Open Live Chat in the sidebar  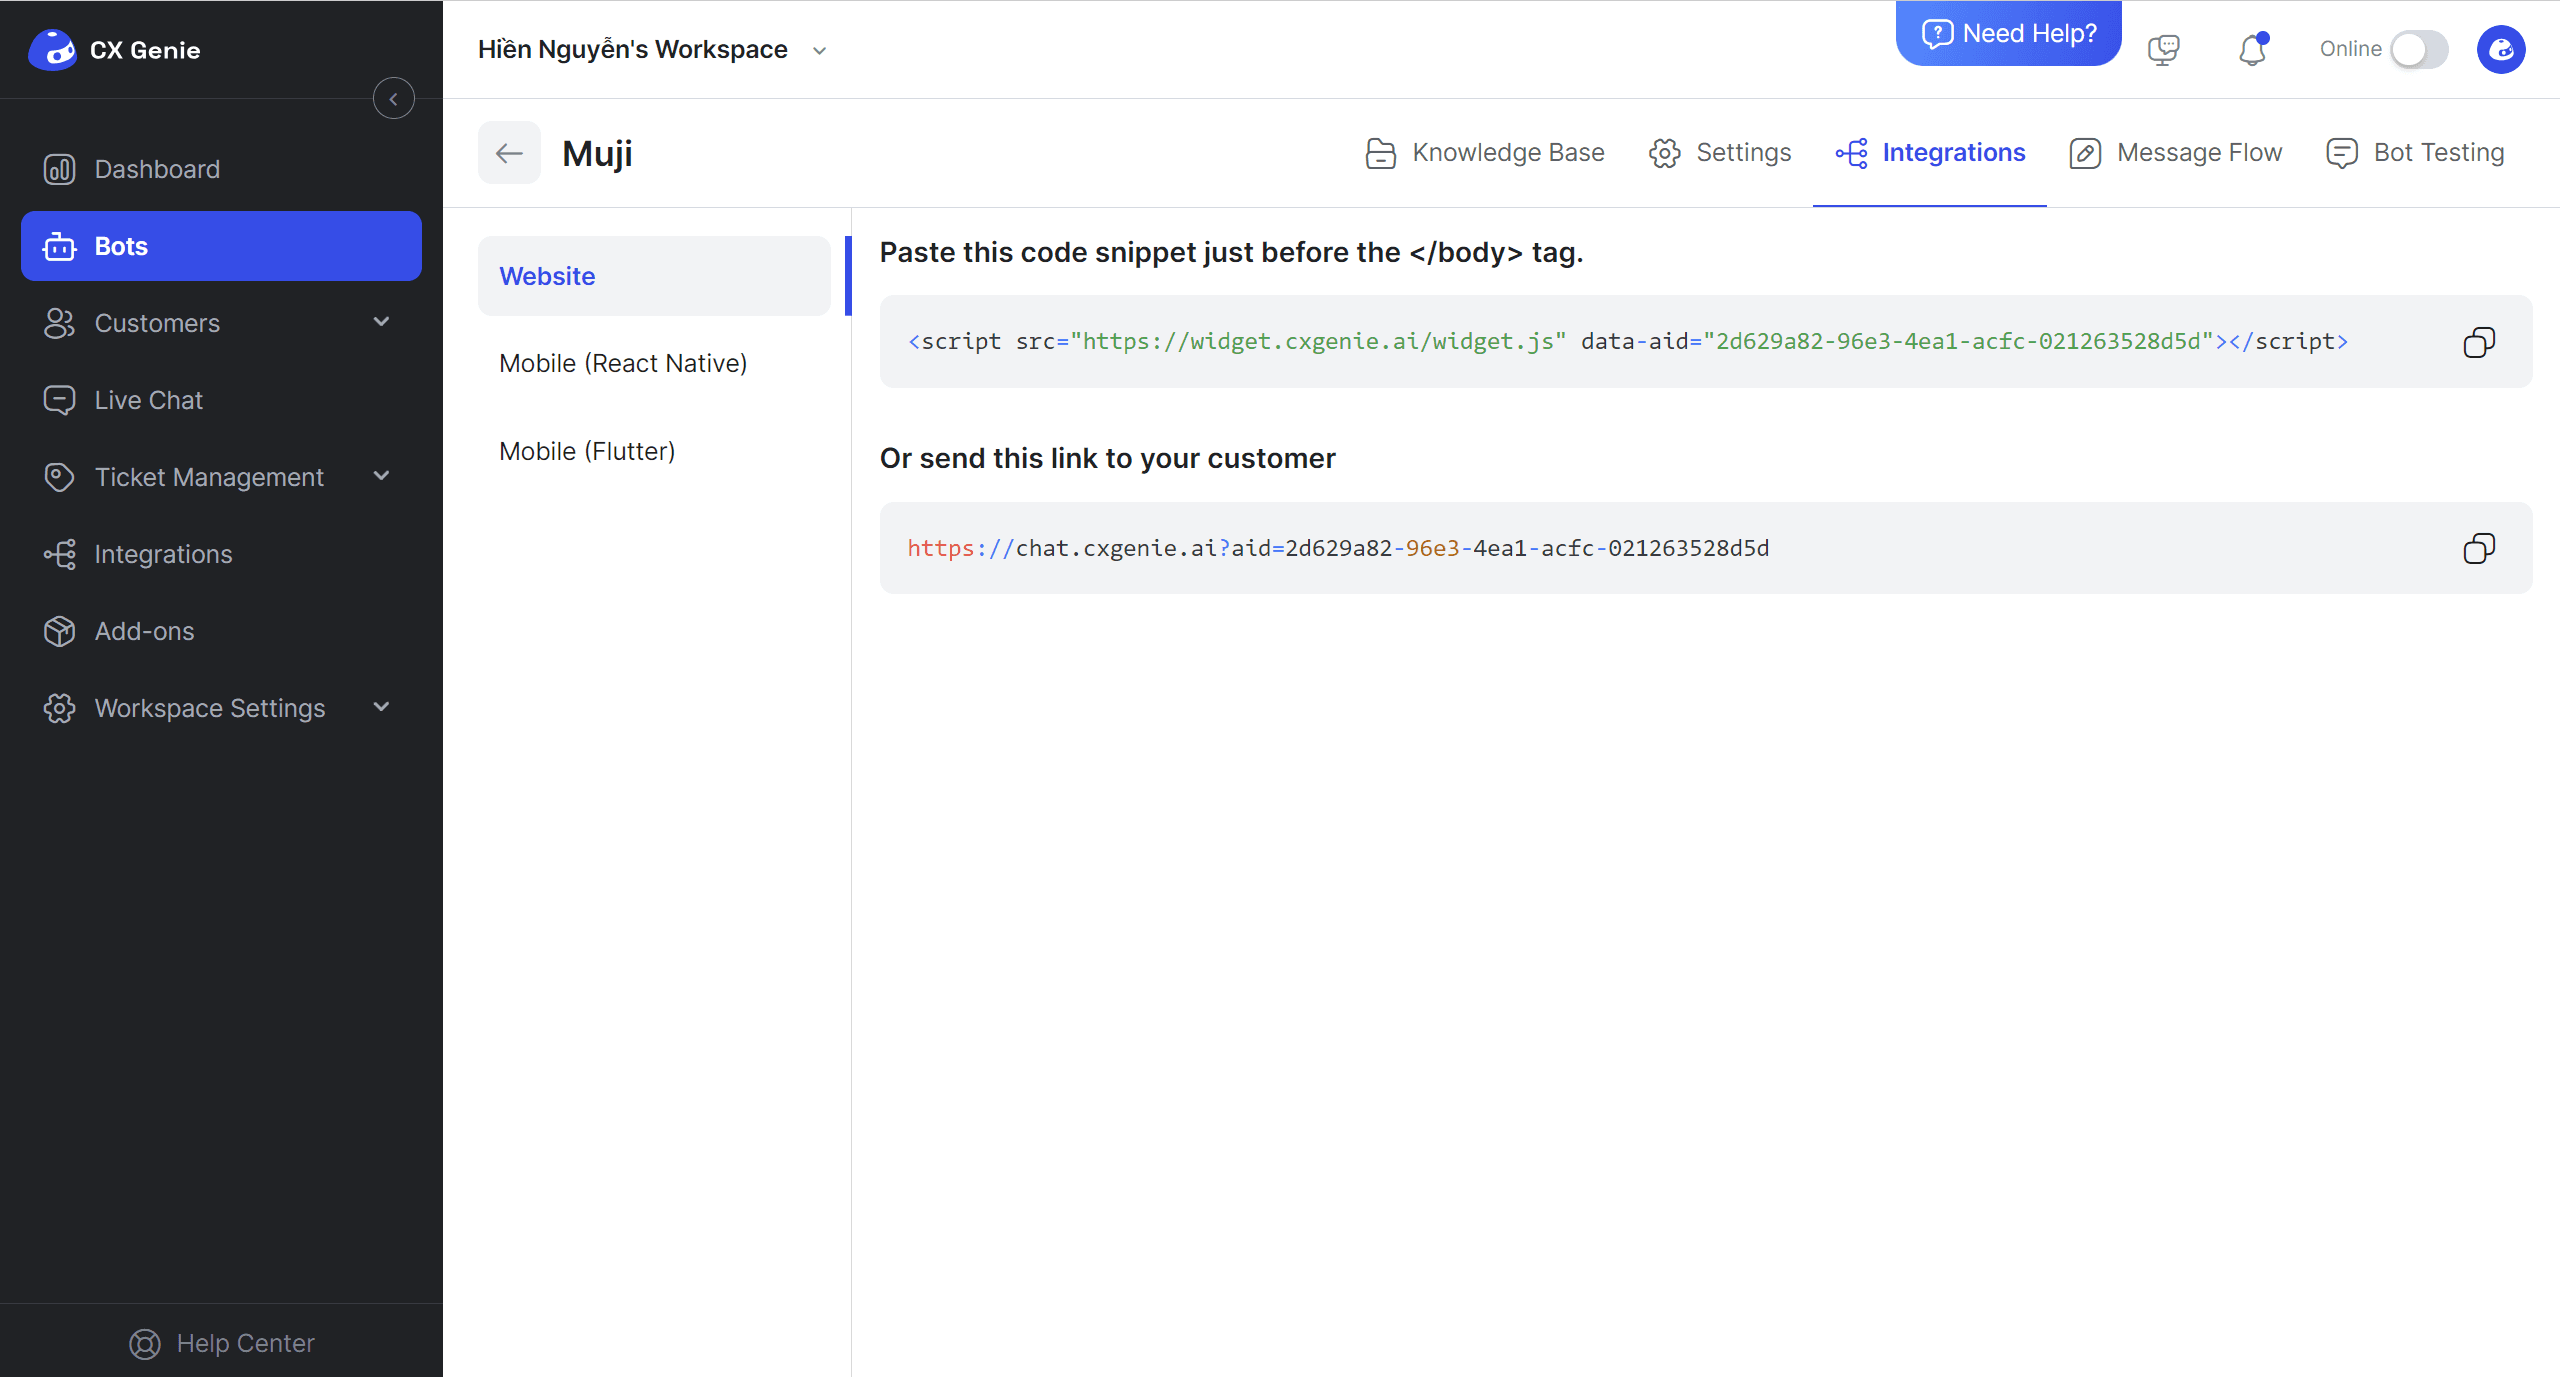point(221,400)
